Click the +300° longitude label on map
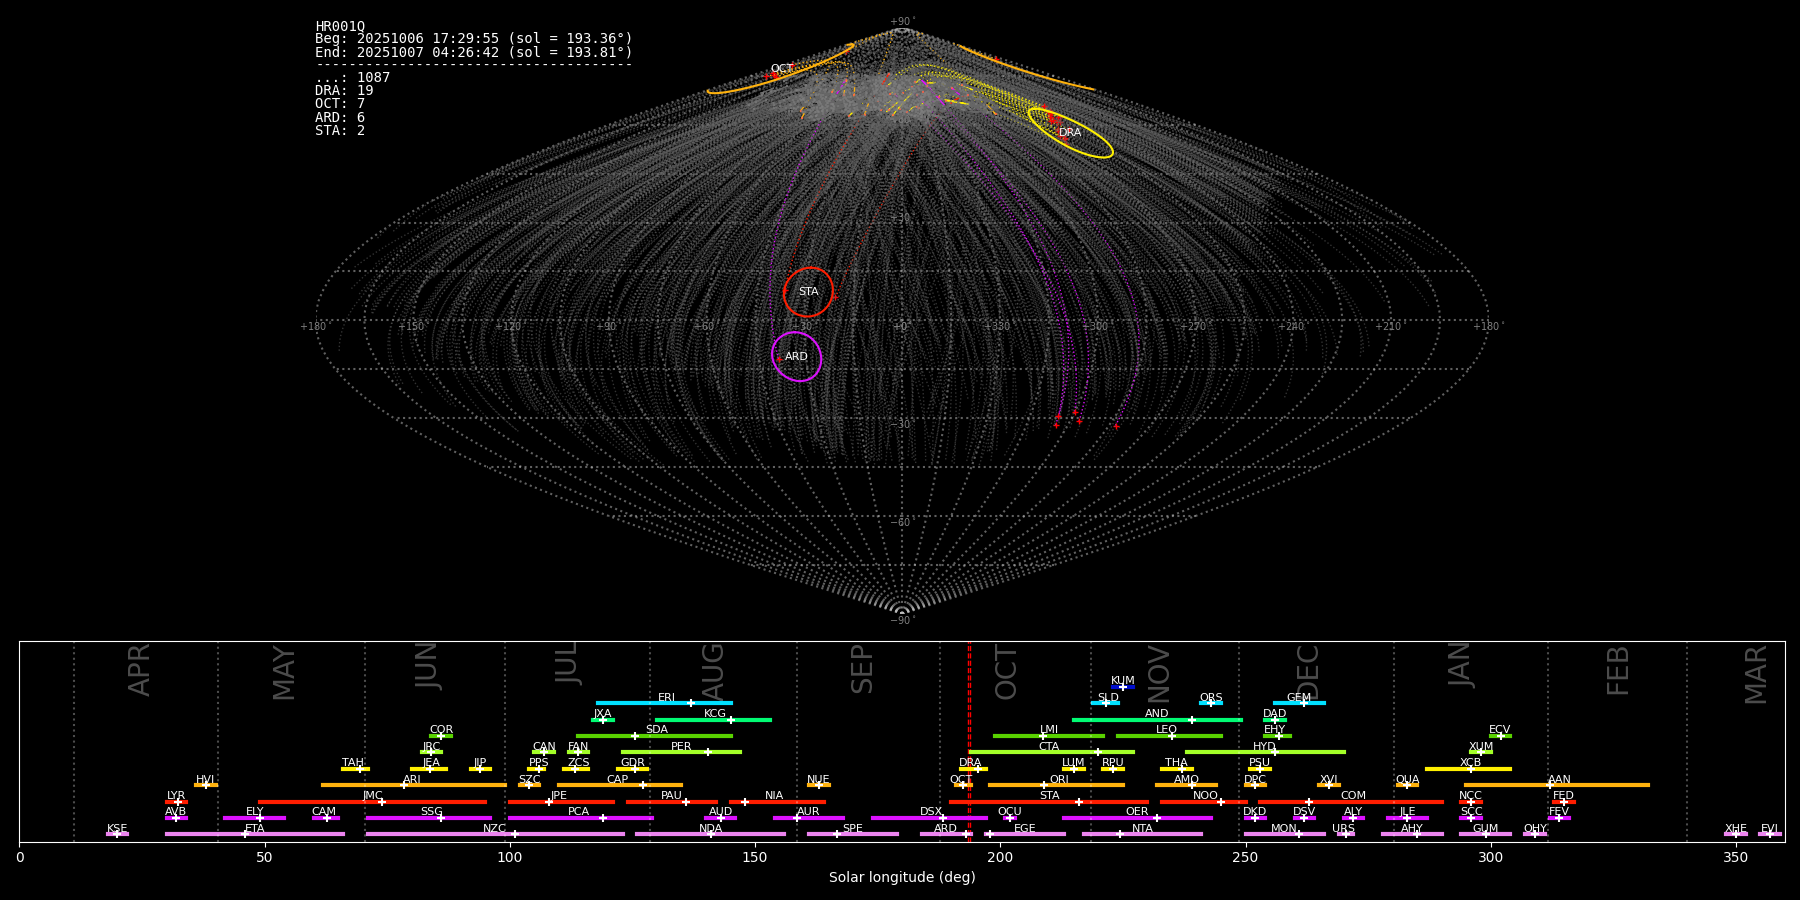This screenshot has width=1800, height=900. click(x=1095, y=327)
